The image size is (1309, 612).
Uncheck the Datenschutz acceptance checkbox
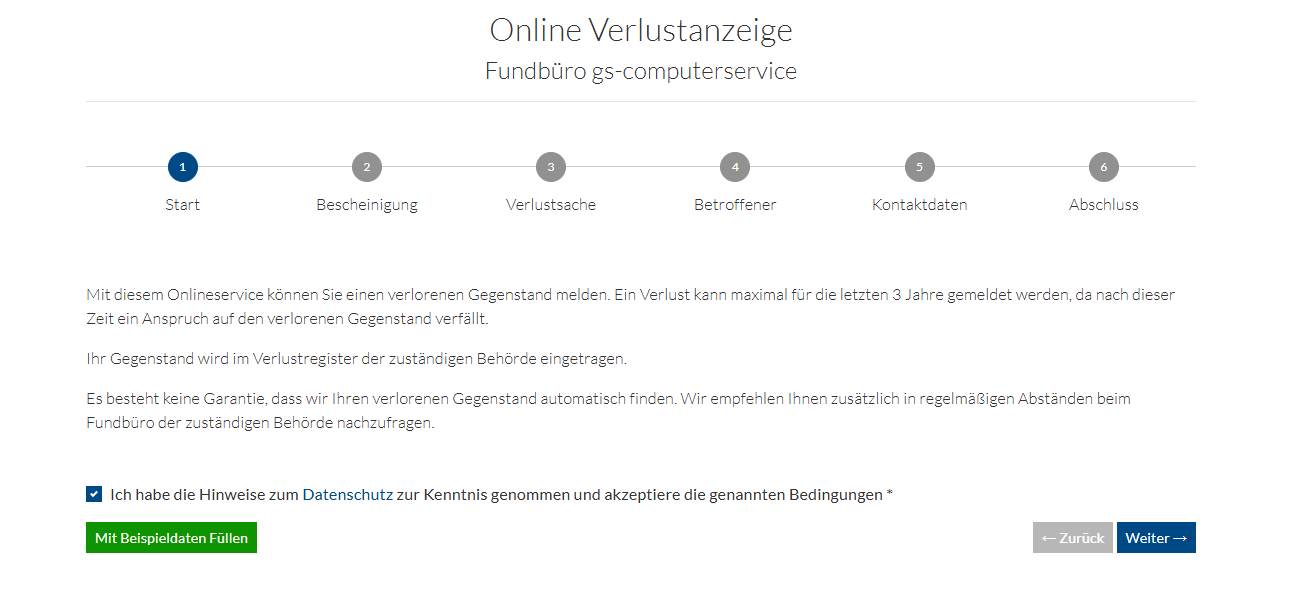(94, 494)
